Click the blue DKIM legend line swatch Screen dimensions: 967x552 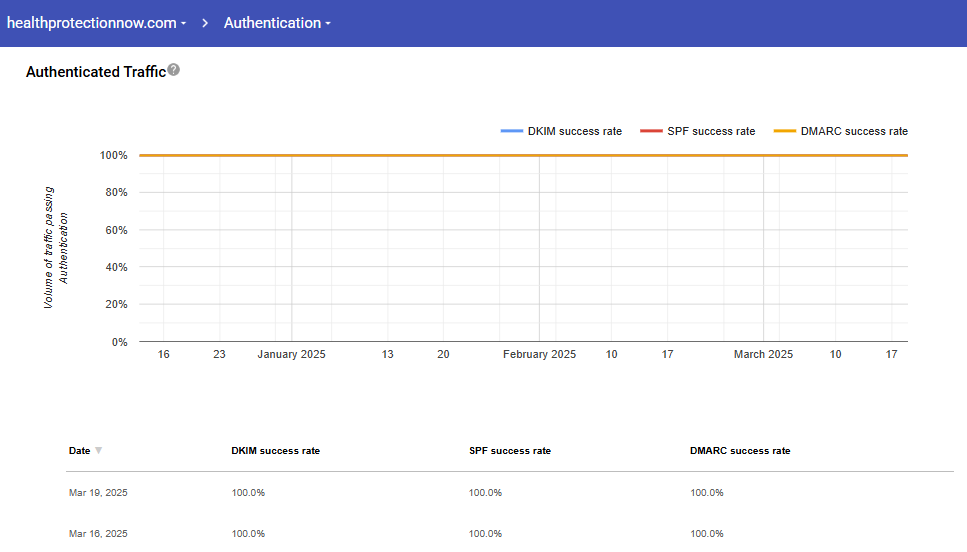511,131
